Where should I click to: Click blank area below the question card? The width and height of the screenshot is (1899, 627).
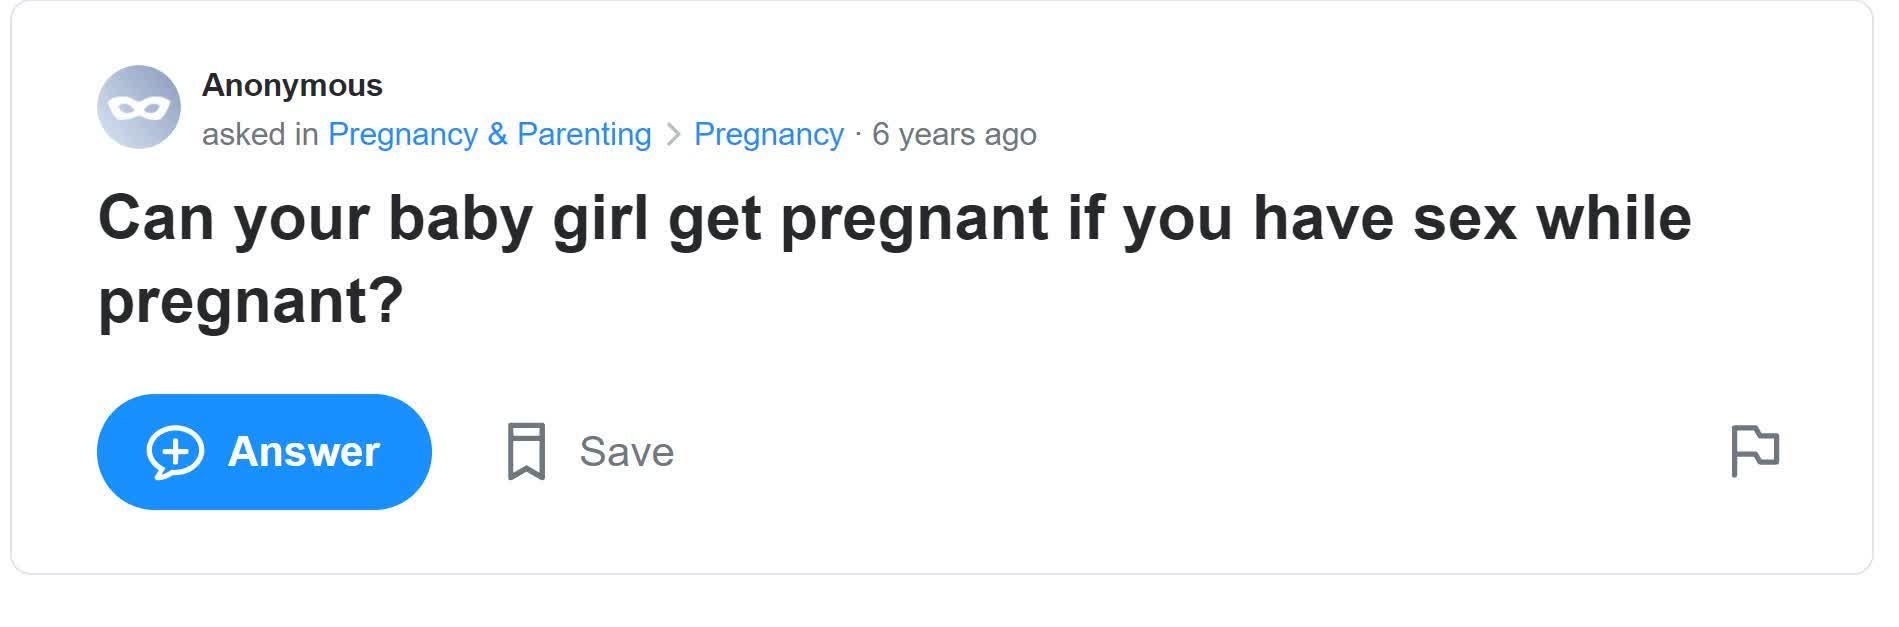(940, 602)
